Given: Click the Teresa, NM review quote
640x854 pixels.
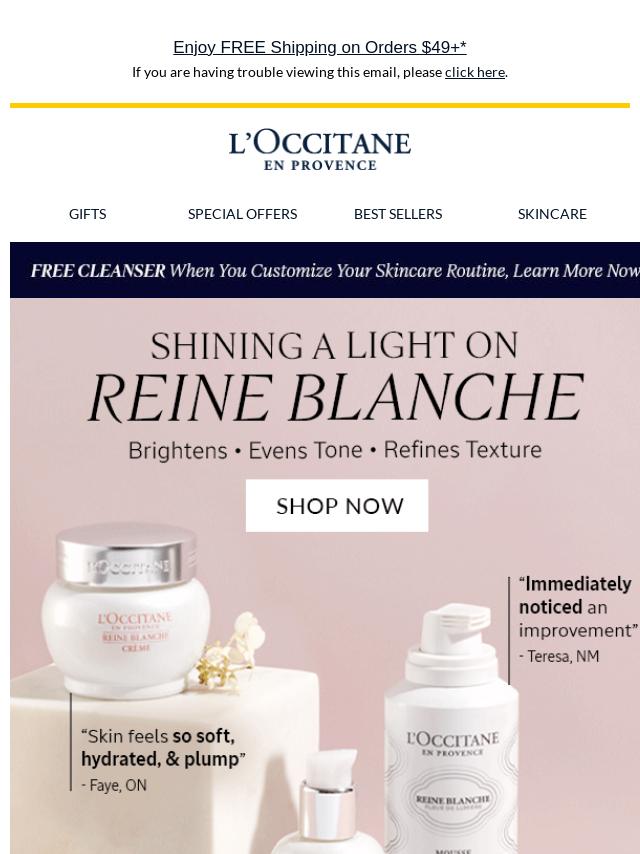Looking at the screenshot, I should click(x=576, y=619).
